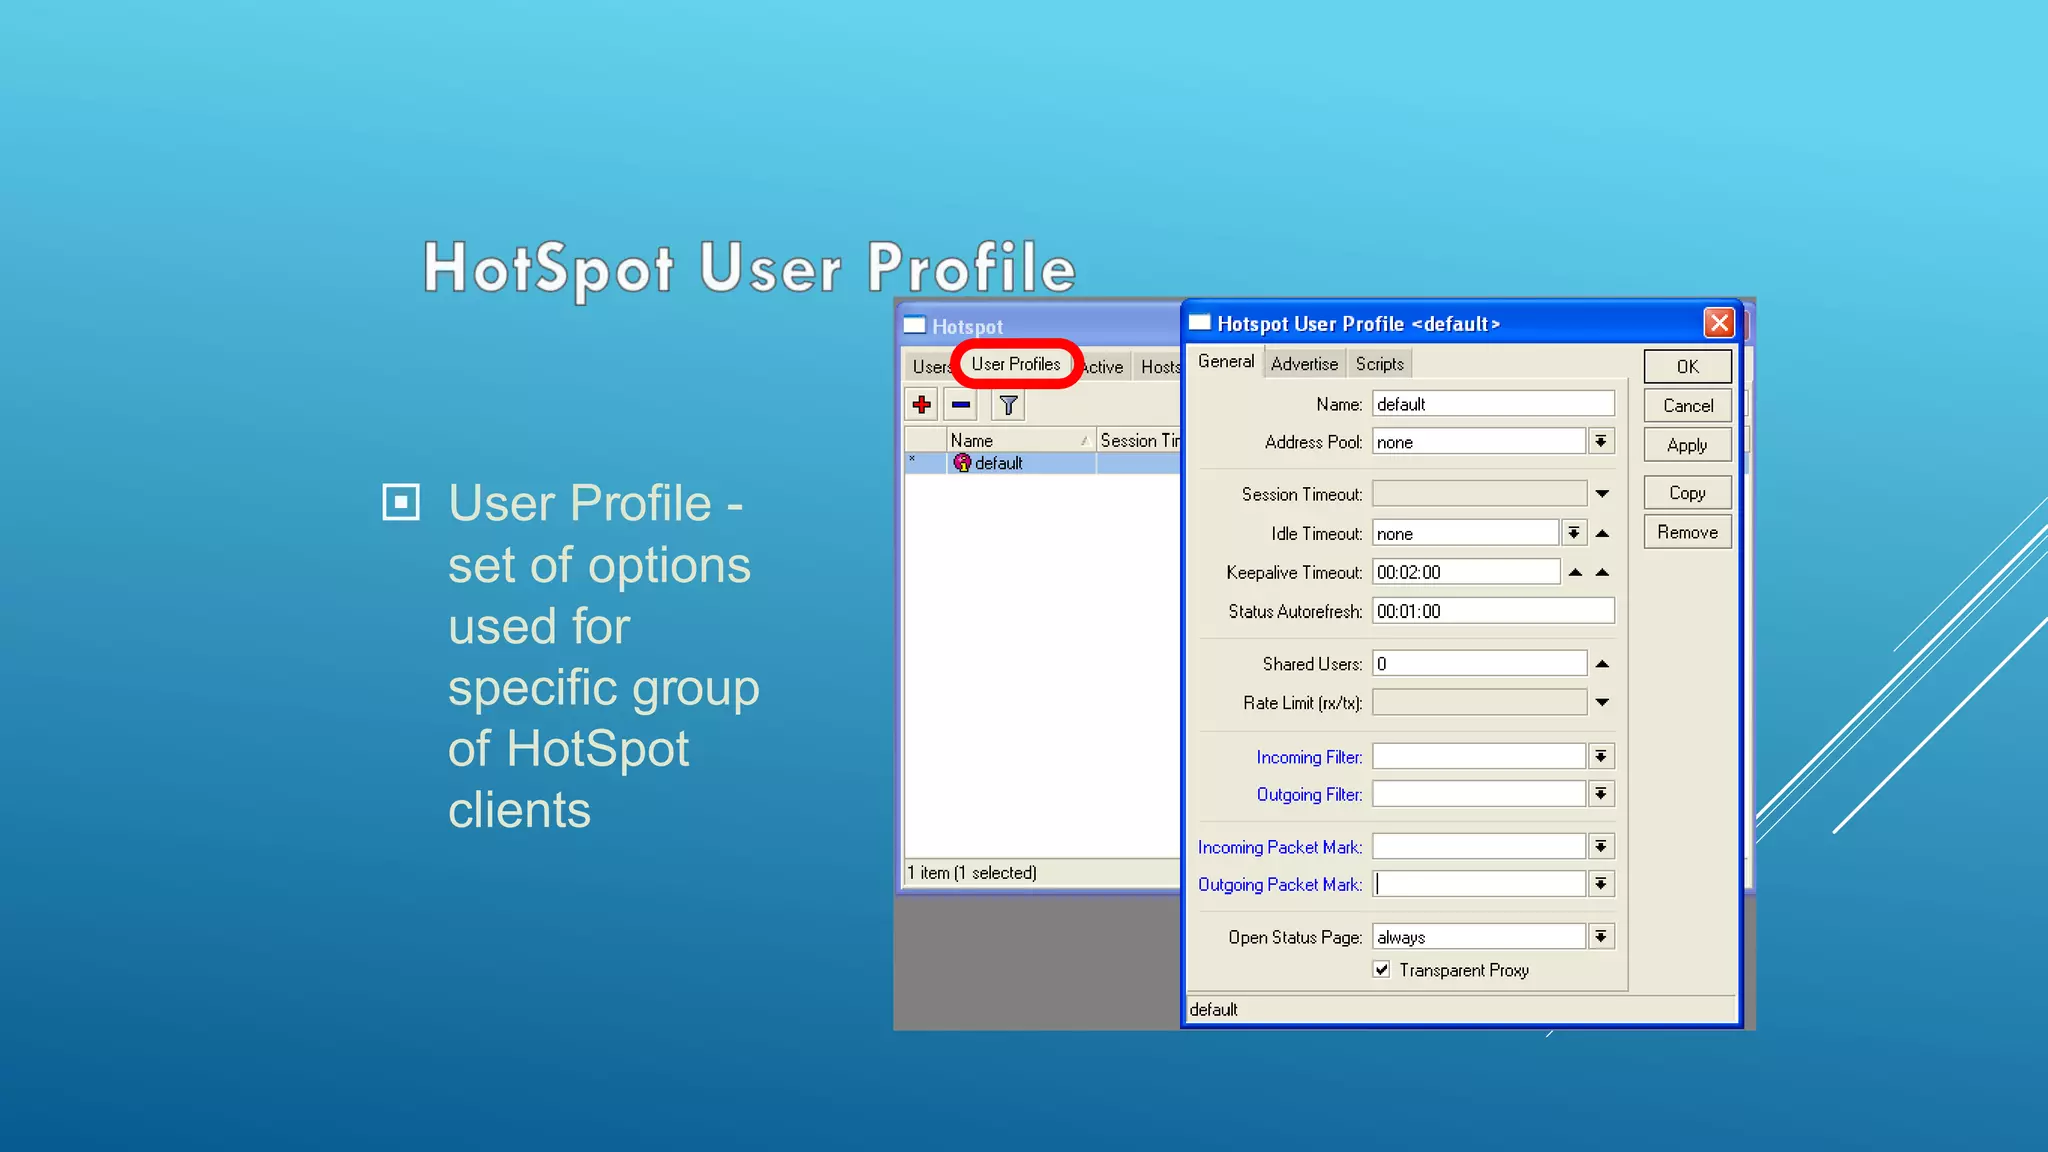This screenshot has height=1152, width=2048.
Task: Open the Idle Timeout dropdown arrow
Action: pyautogui.click(x=1574, y=533)
